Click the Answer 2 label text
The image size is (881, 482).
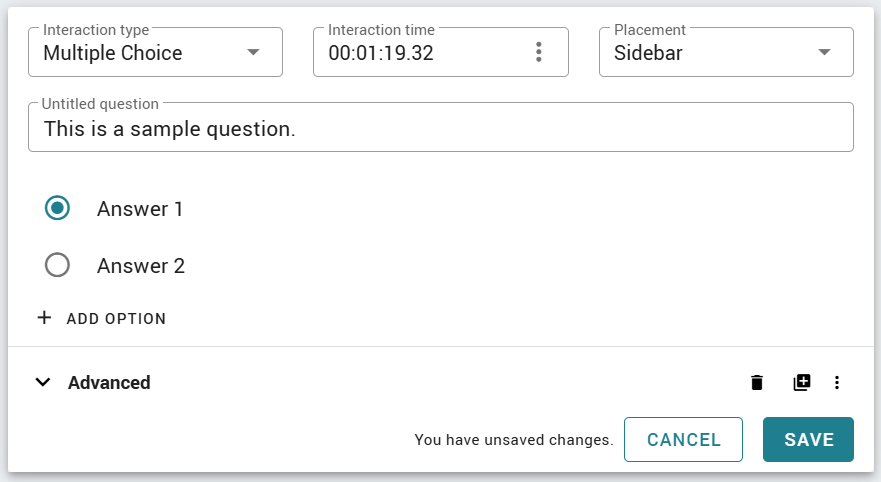click(x=141, y=266)
